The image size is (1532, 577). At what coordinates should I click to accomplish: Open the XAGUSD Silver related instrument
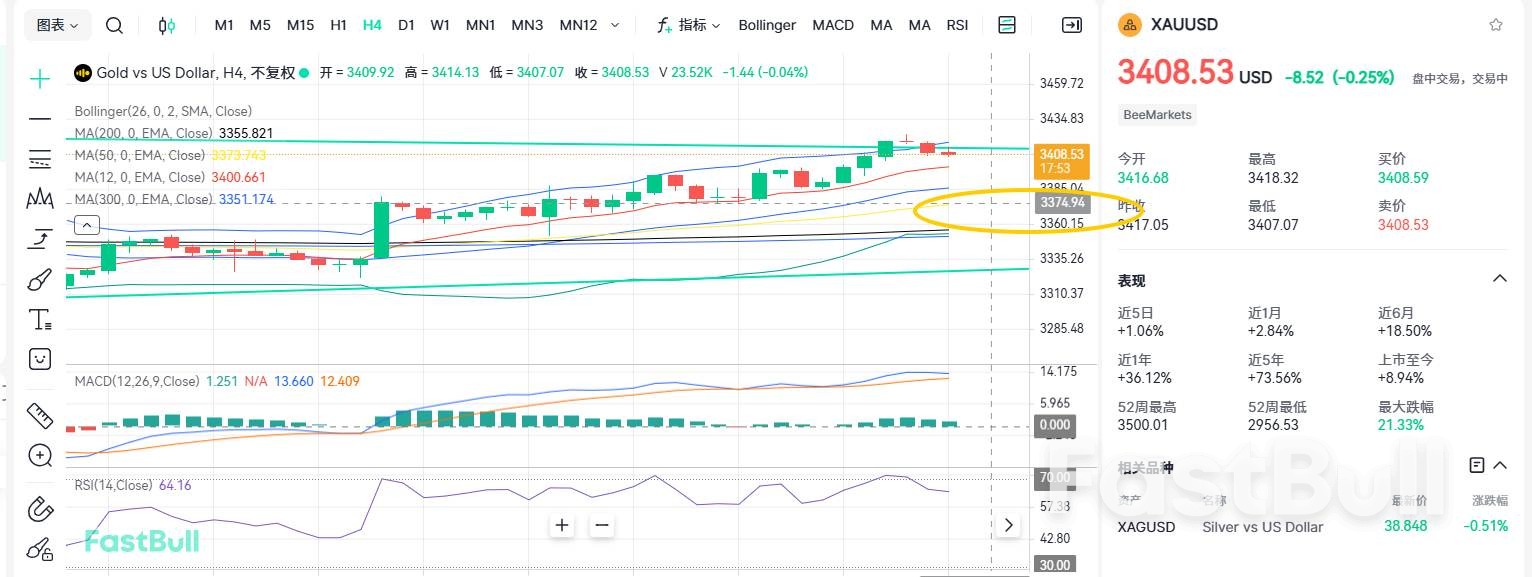[1262, 527]
